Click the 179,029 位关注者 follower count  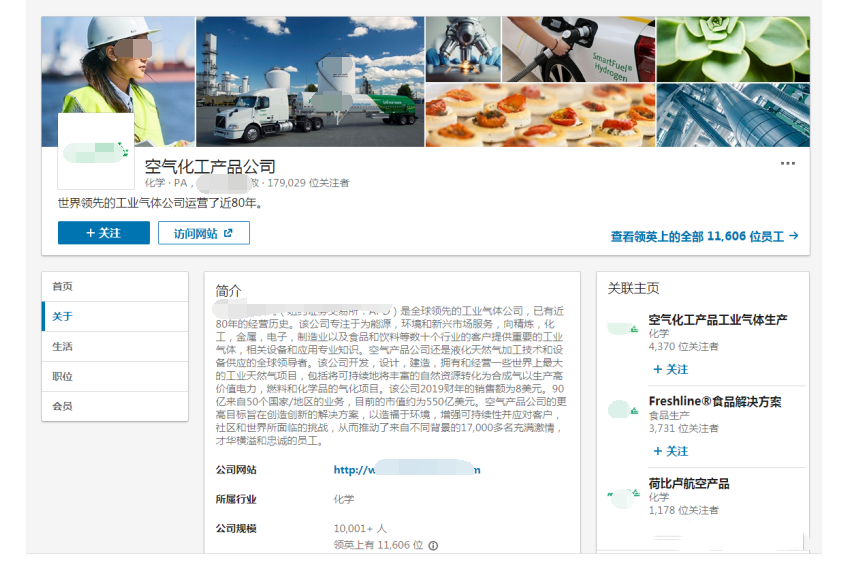308,183
